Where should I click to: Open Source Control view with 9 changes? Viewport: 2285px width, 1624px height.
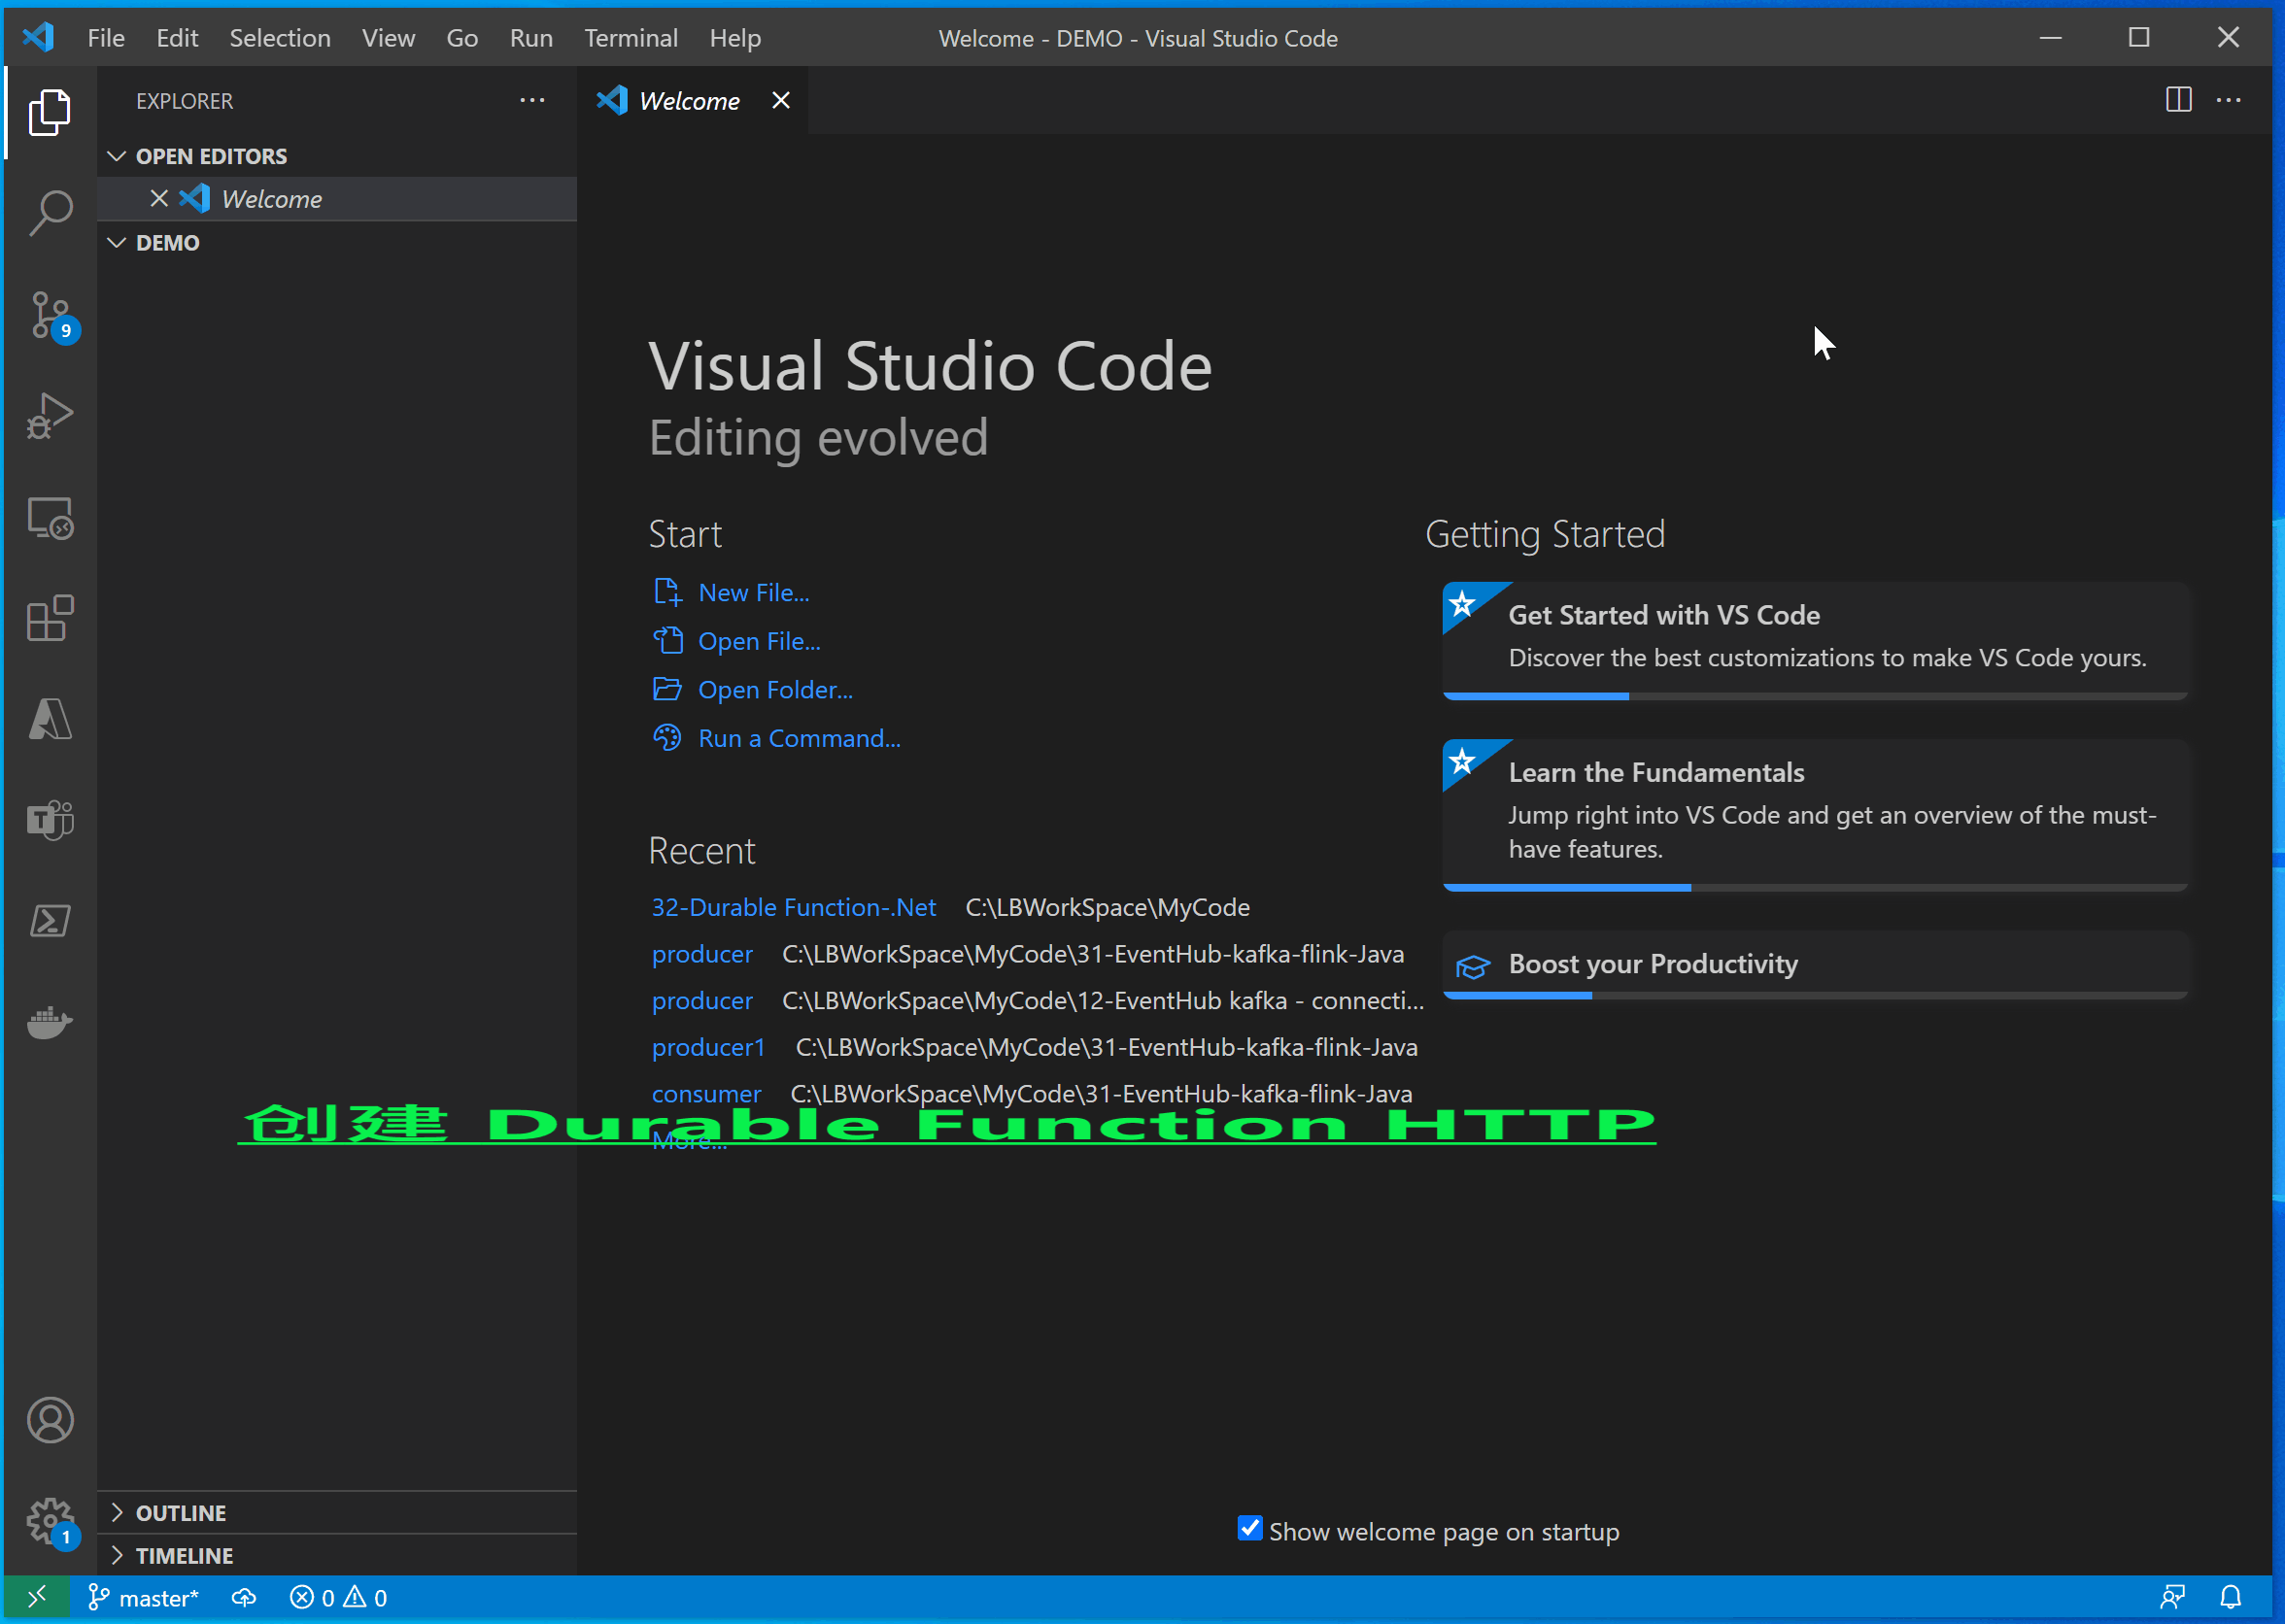click(50, 314)
